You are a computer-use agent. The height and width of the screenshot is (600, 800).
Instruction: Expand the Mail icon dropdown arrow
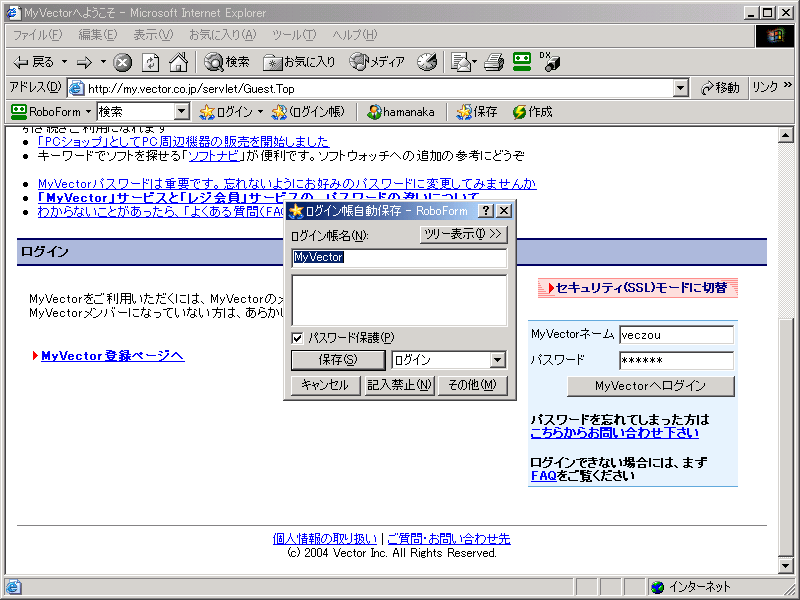pyautogui.click(x=474, y=62)
